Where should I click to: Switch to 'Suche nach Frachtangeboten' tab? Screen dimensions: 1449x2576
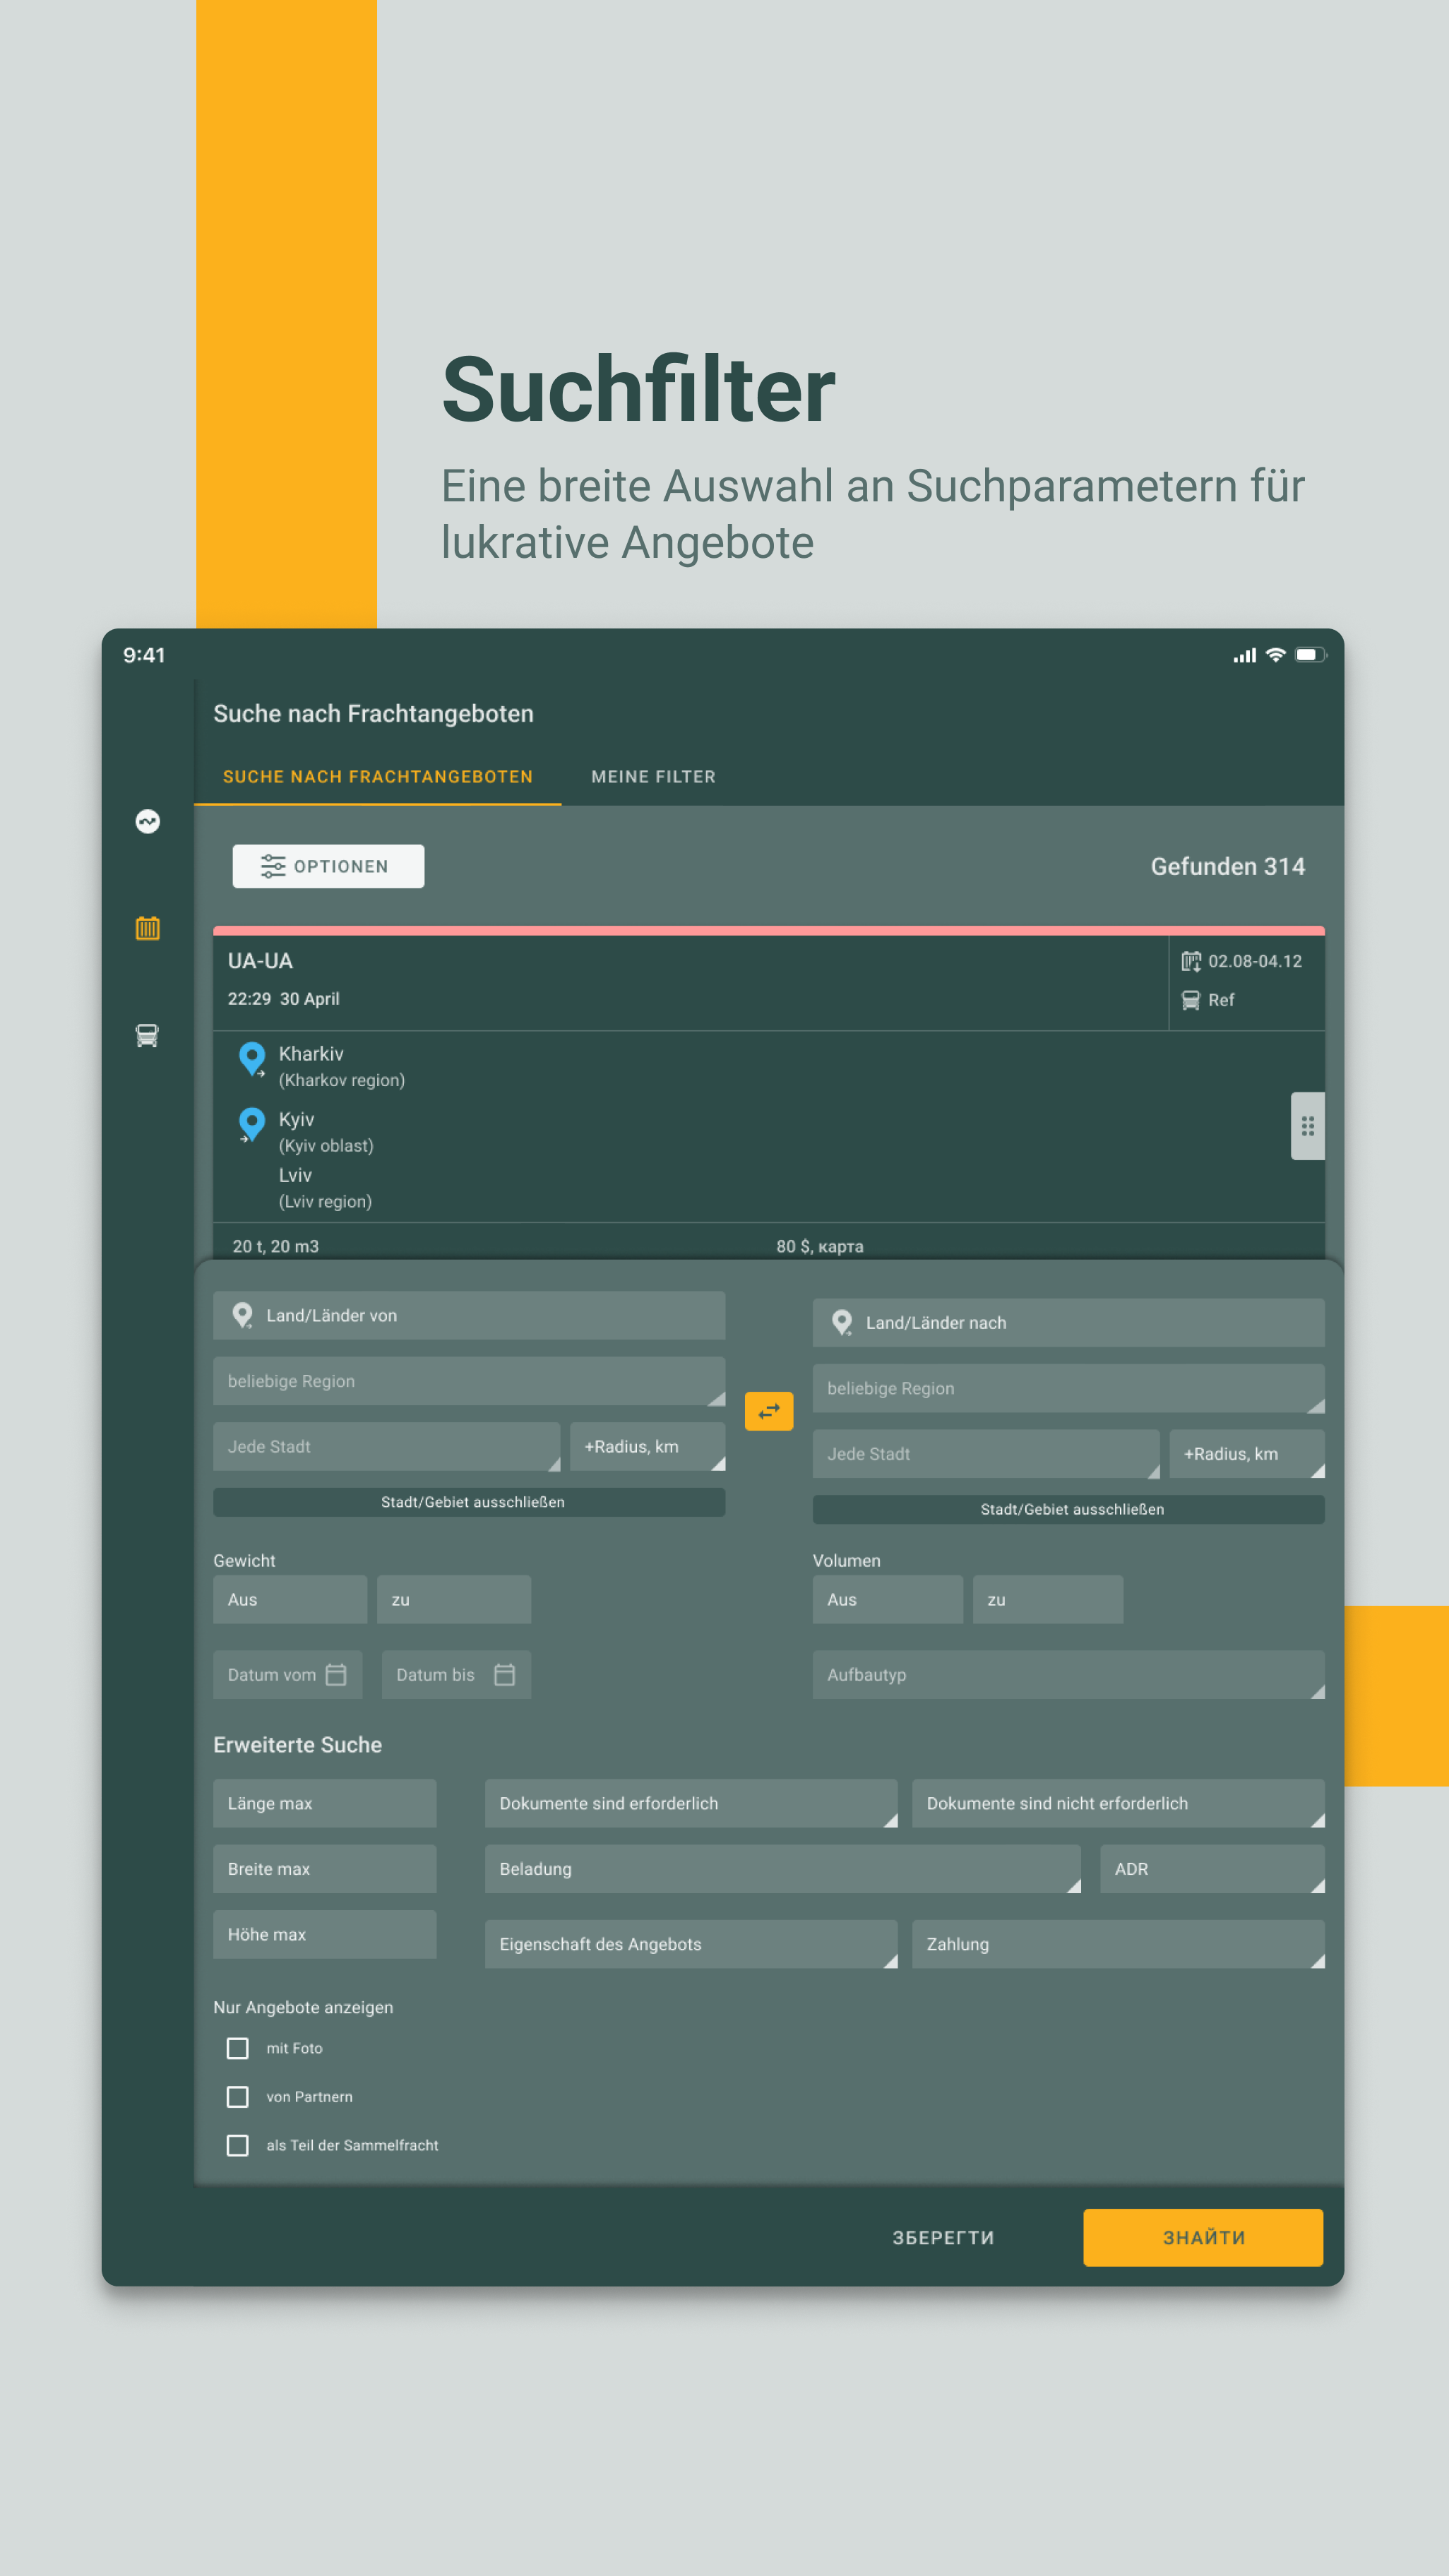tap(378, 777)
